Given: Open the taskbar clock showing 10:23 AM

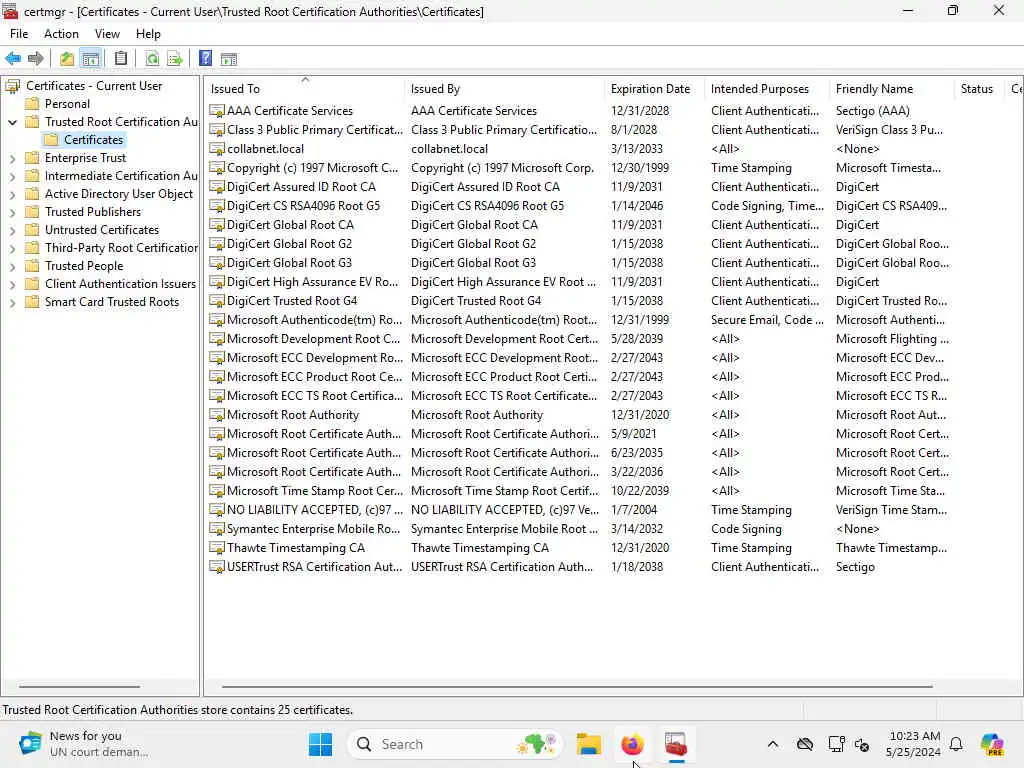Looking at the screenshot, I should point(914,744).
